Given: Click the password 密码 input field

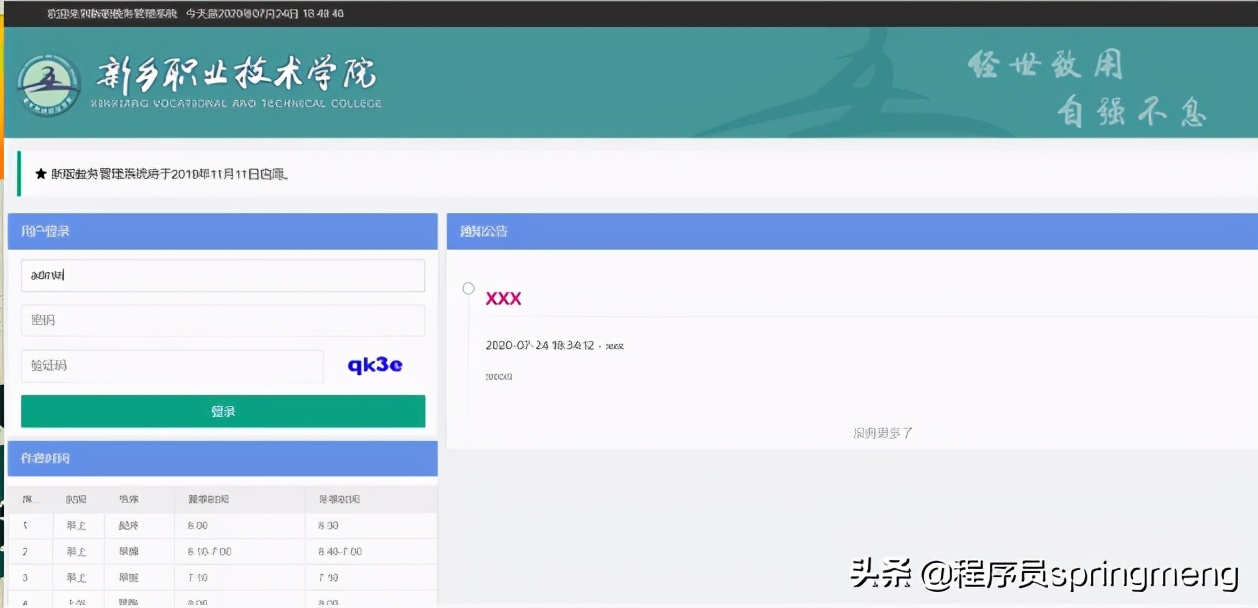Looking at the screenshot, I should coord(222,320).
